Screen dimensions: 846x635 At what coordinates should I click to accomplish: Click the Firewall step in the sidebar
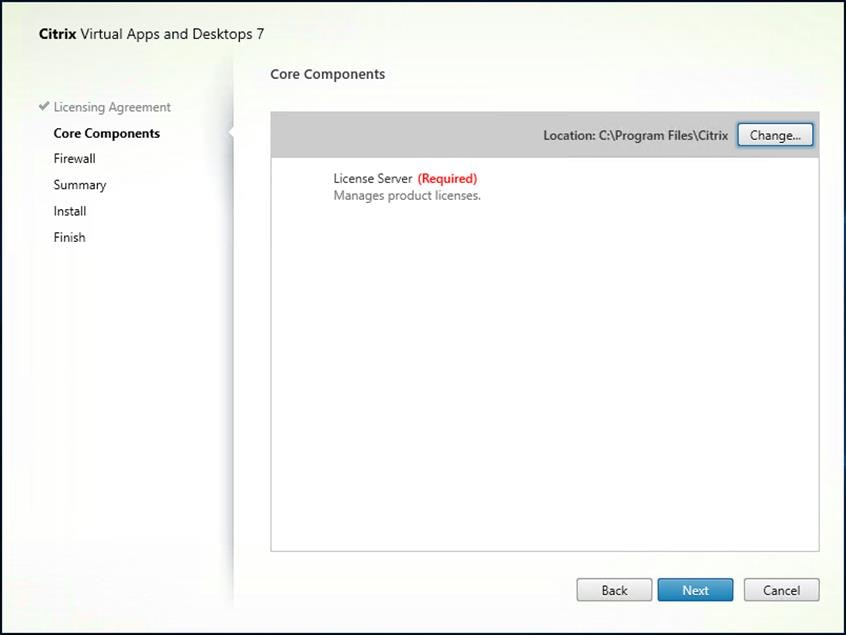74,158
